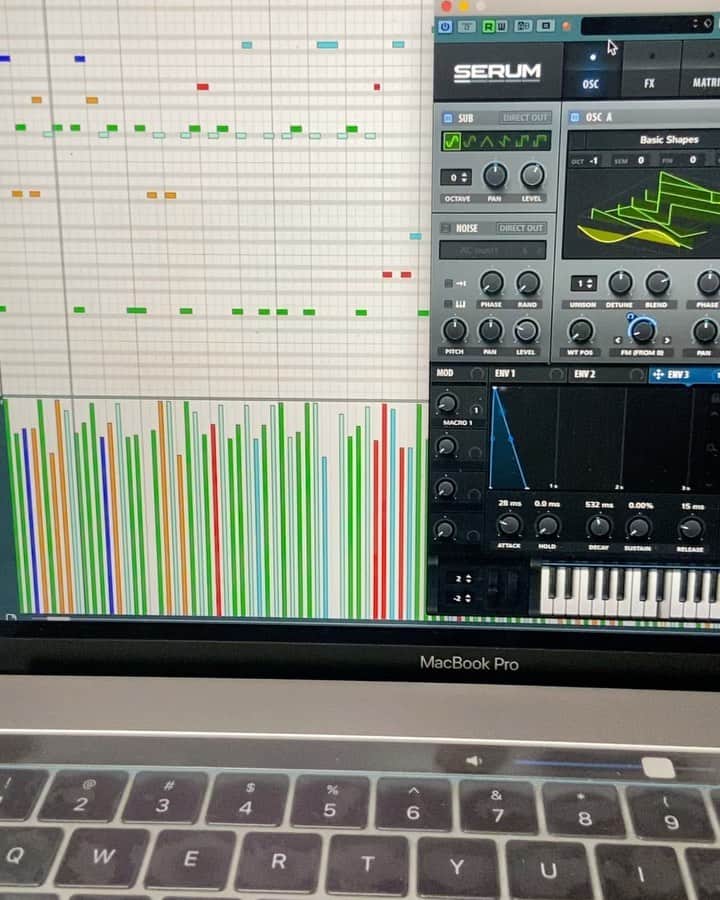This screenshot has width=720, height=900.
Task: Select the saw sub waveform
Action: [504, 141]
